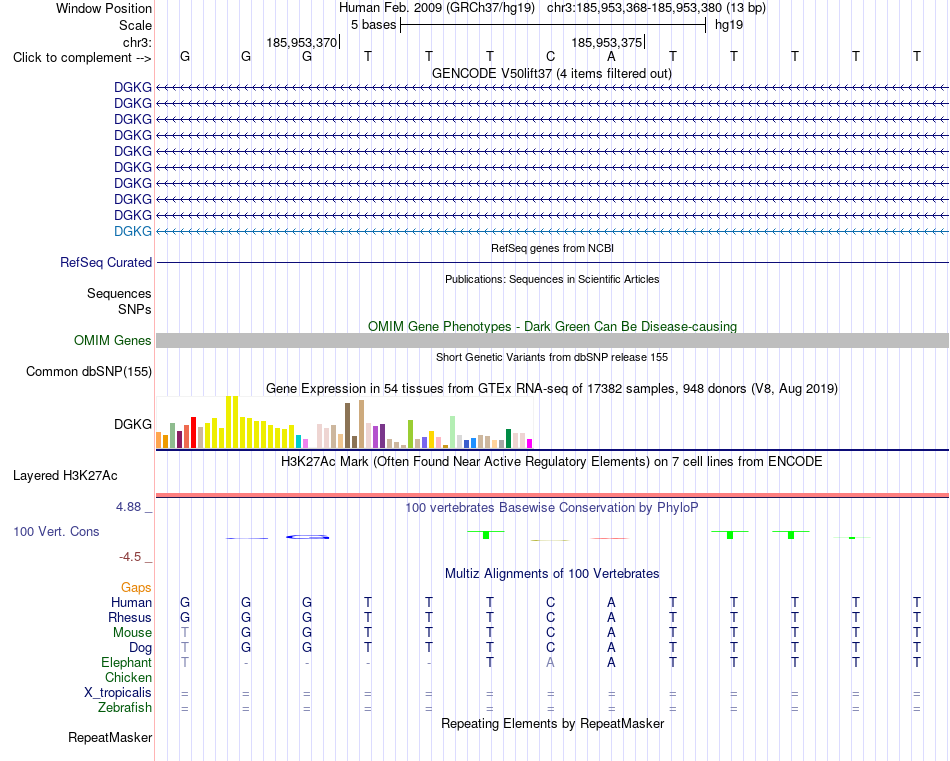The width and height of the screenshot is (950, 761).
Task: Click the Chicken species label
Action: (x=128, y=677)
